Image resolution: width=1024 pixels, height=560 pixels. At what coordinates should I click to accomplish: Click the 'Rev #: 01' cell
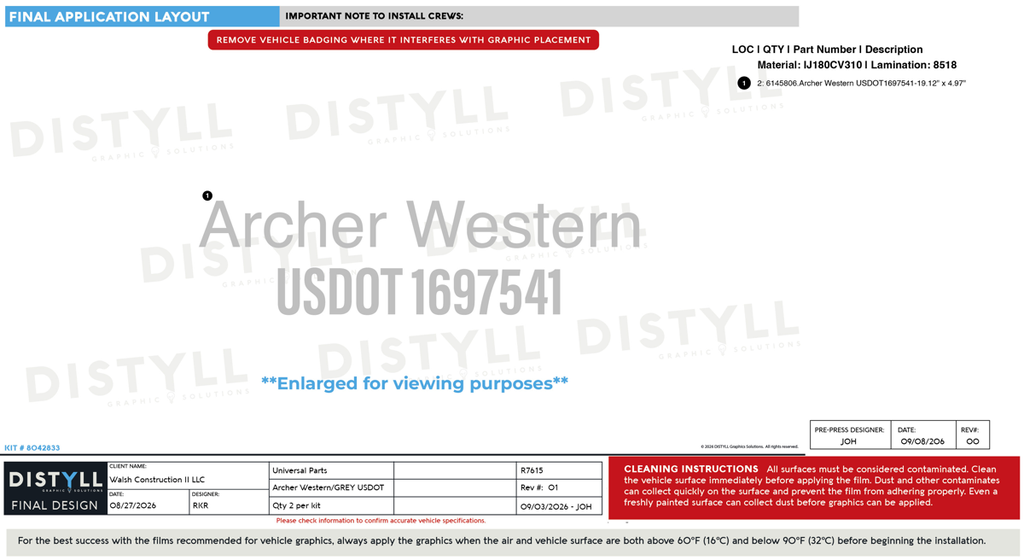tap(559, 488)
